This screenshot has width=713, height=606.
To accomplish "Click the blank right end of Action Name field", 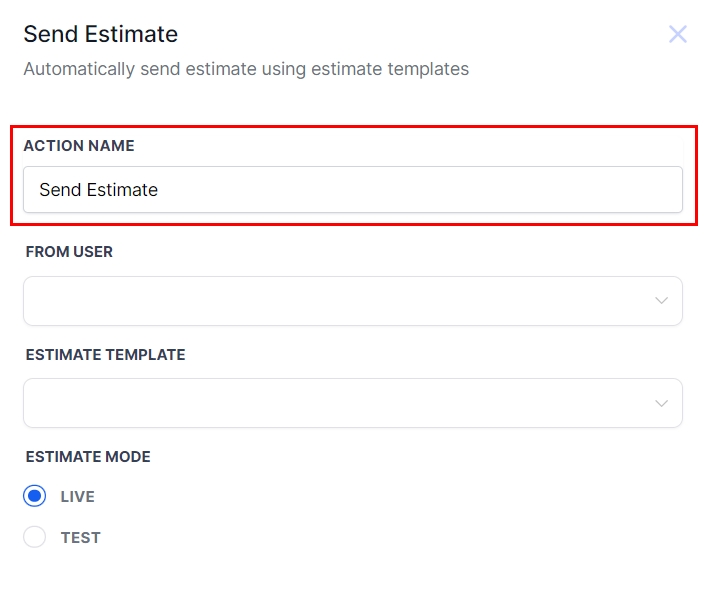I will click(x=620, y=190).
